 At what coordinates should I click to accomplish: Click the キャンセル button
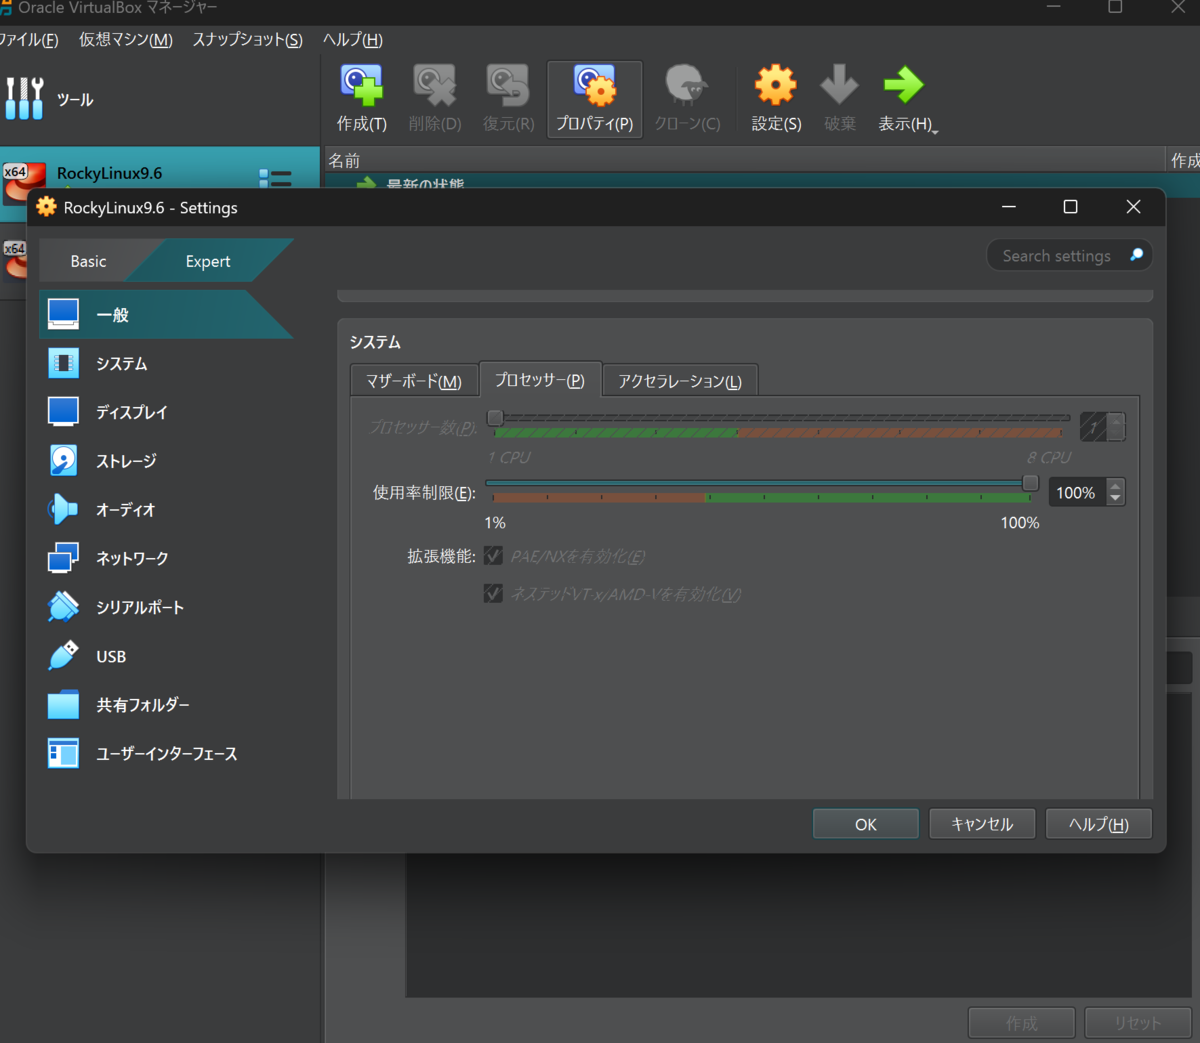982,824
